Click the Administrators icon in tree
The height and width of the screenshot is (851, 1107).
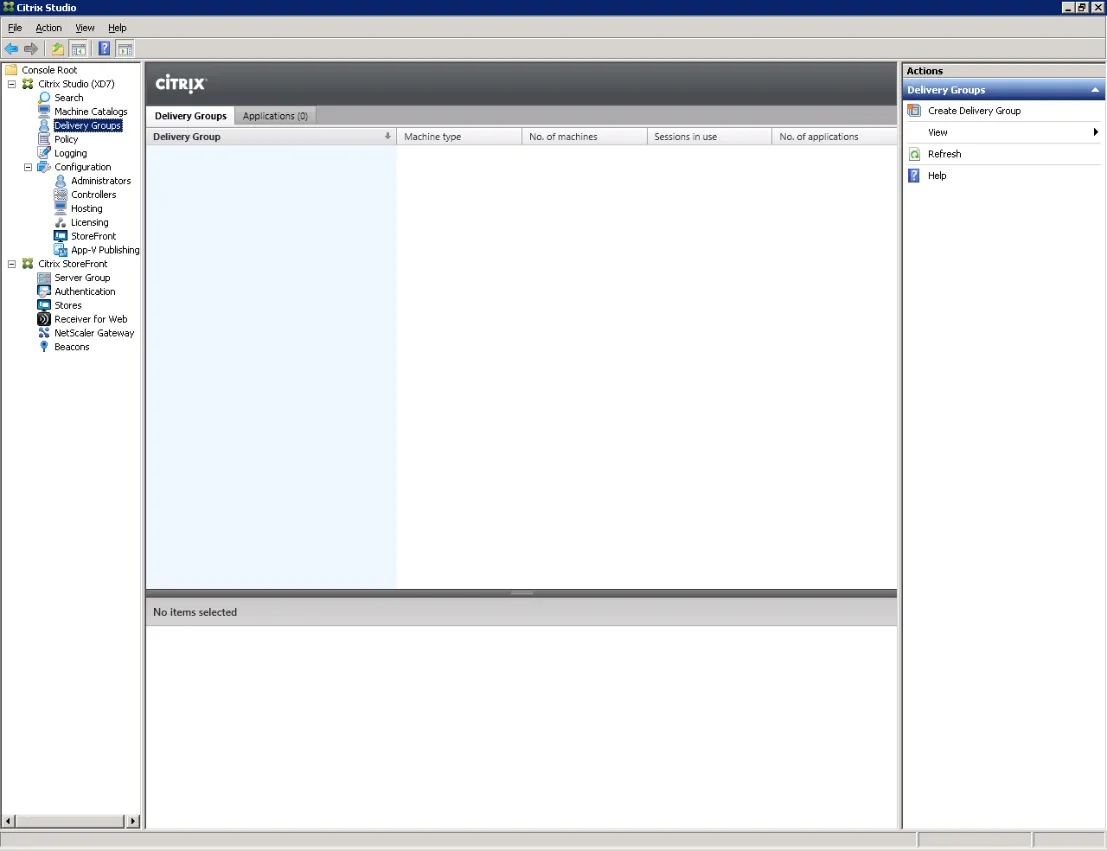[x=61, y=181]
